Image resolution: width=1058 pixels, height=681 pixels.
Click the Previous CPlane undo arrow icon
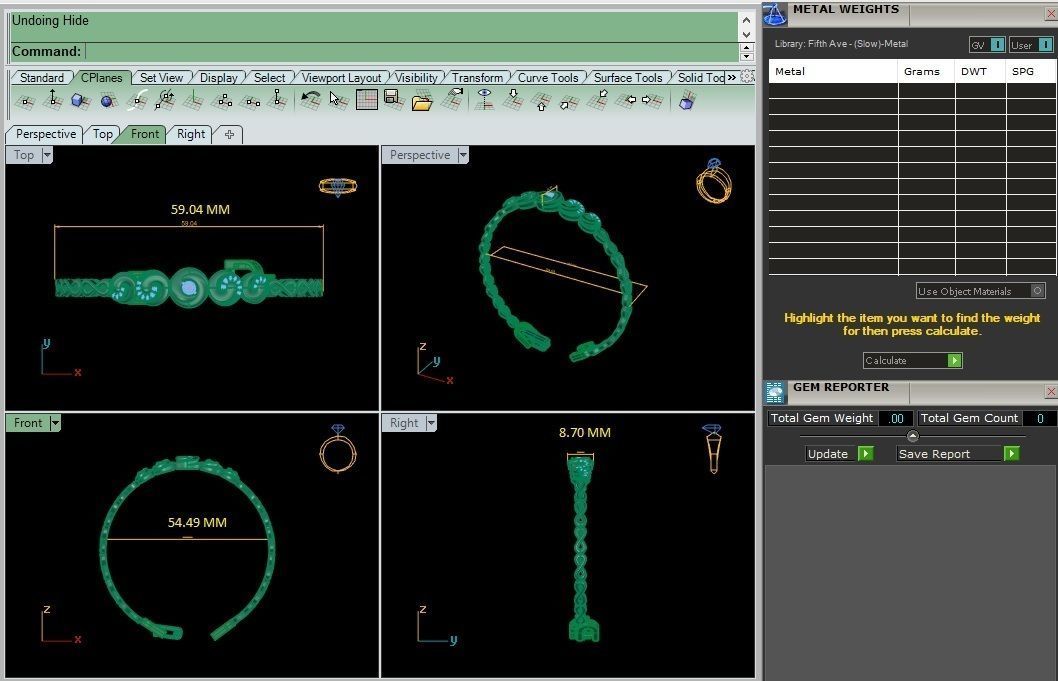coord(310,101)
